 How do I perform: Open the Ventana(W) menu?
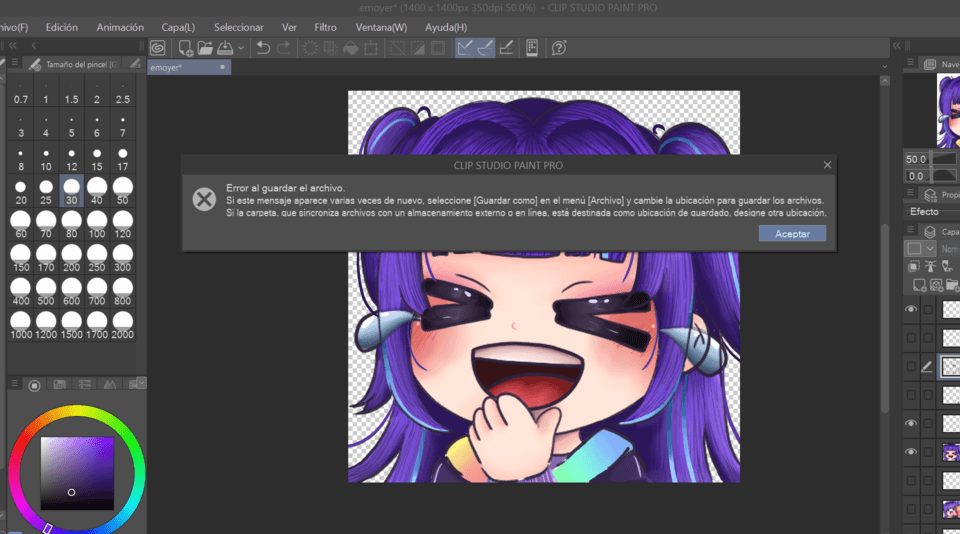click(381, 28)
